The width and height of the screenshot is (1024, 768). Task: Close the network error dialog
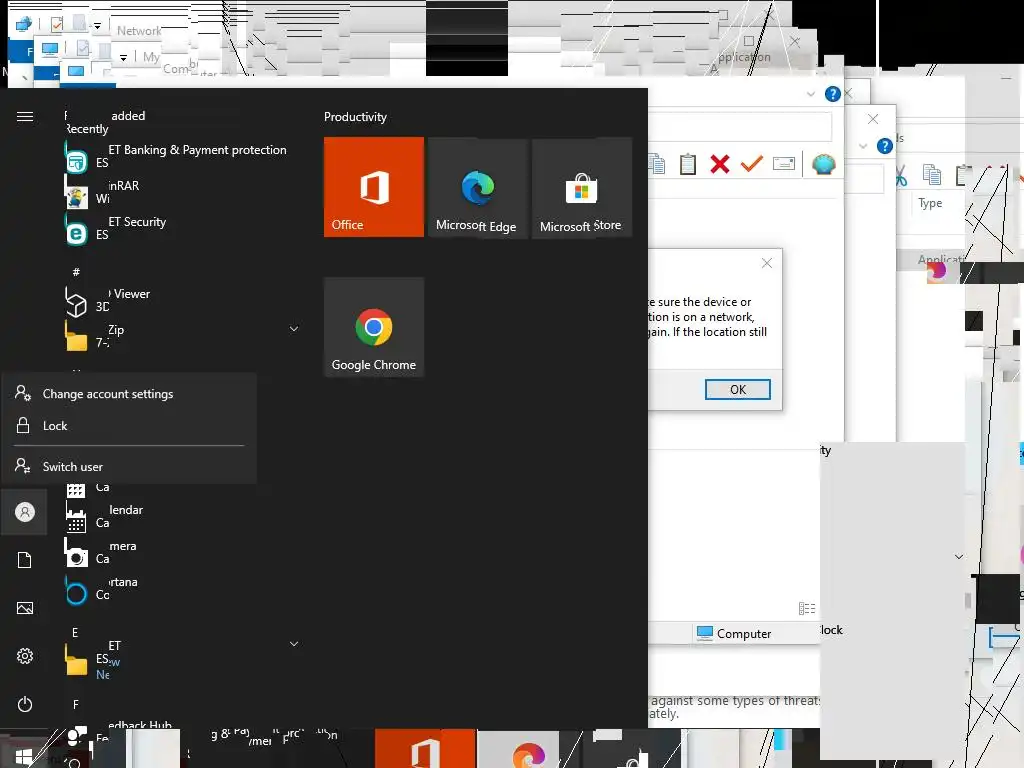[767, 263]
